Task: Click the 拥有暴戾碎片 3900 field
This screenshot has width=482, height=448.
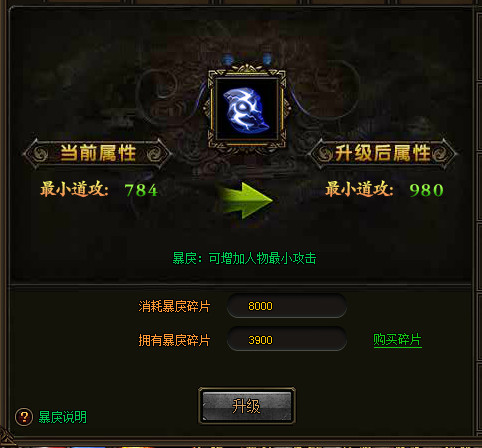Action: tap(287, 340)
